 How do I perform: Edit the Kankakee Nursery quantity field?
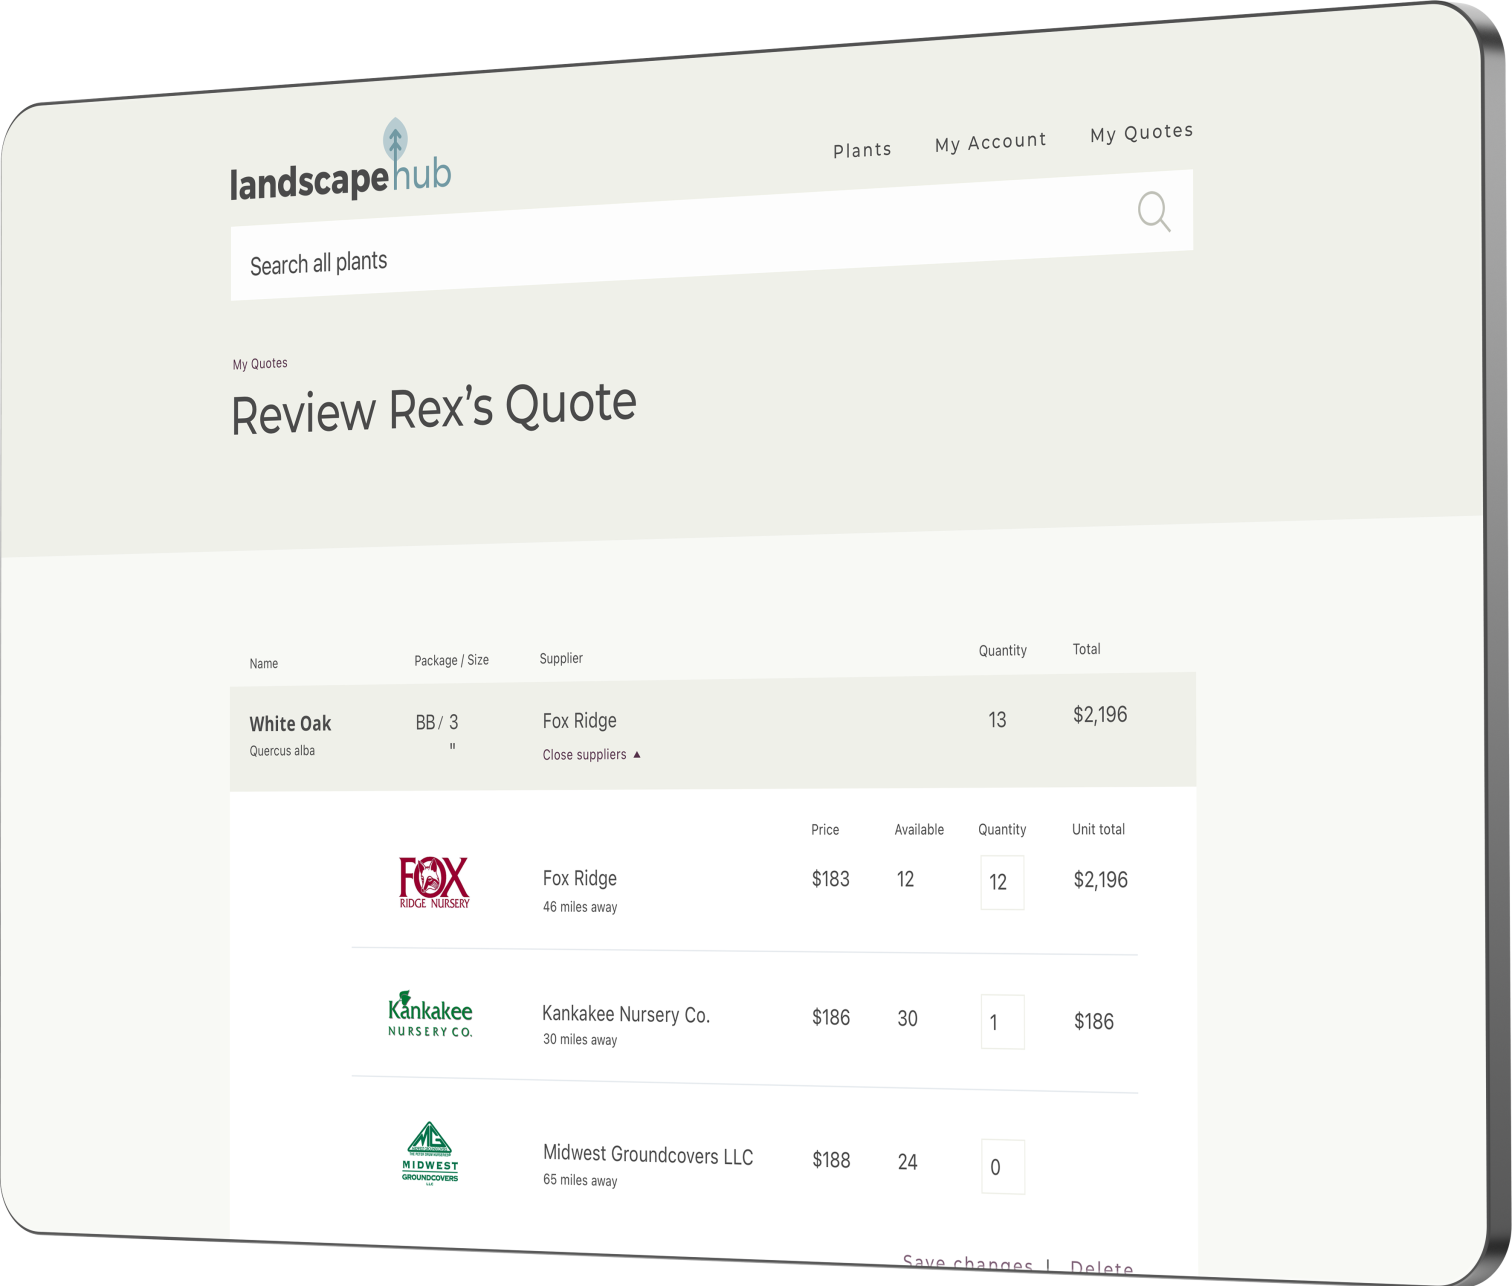tap(1002, 1022)
